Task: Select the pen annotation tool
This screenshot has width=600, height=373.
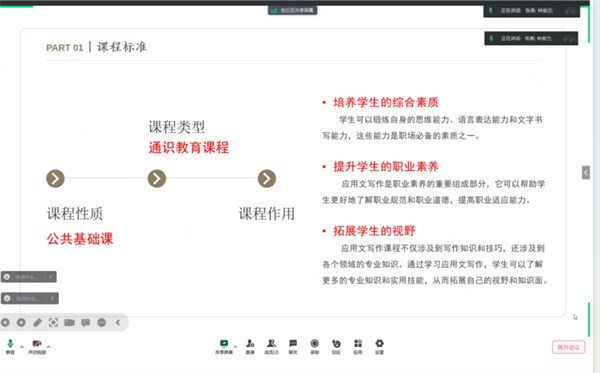Action: pyautogui.click(x=37, y=323)
